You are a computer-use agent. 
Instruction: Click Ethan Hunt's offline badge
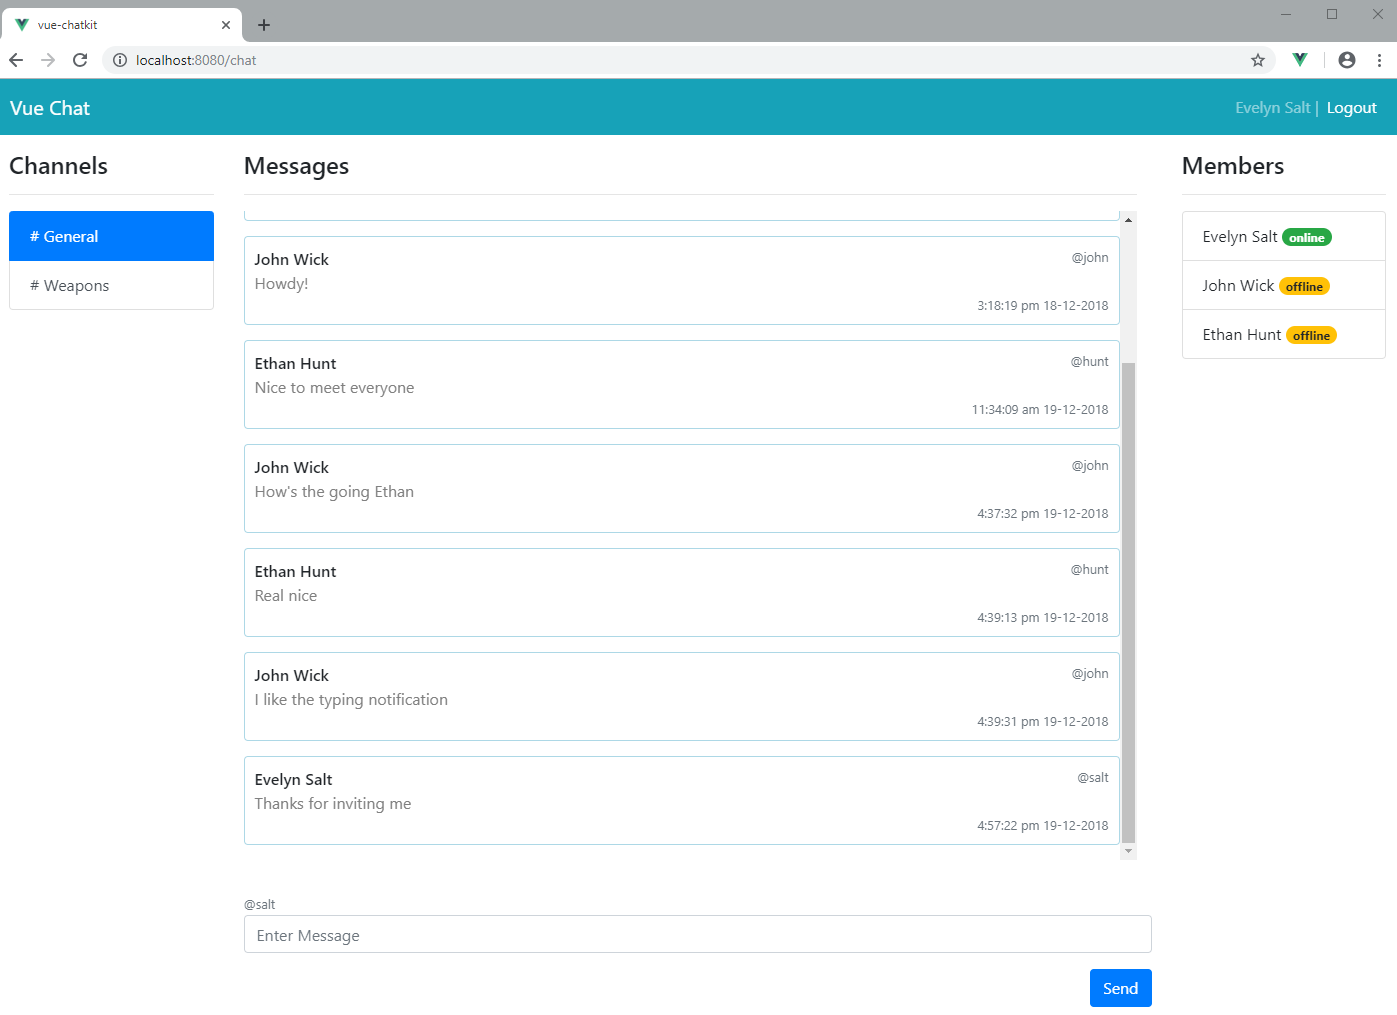click(x=1311, y=335)
